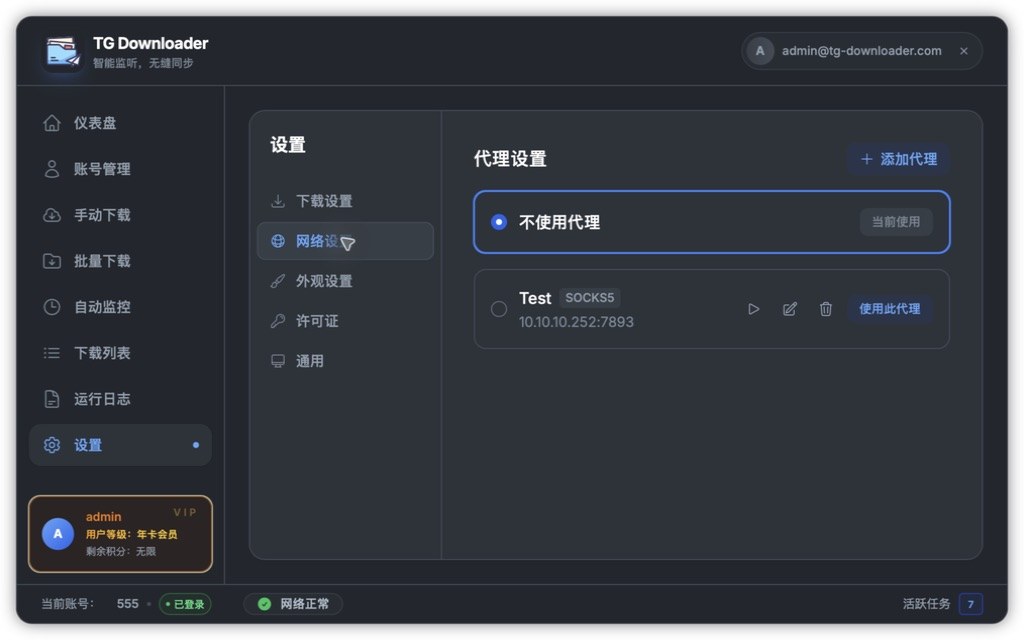The image size is (1024, 640).
Task: Click the download settings arrow icon
Action: pos(278,201)
